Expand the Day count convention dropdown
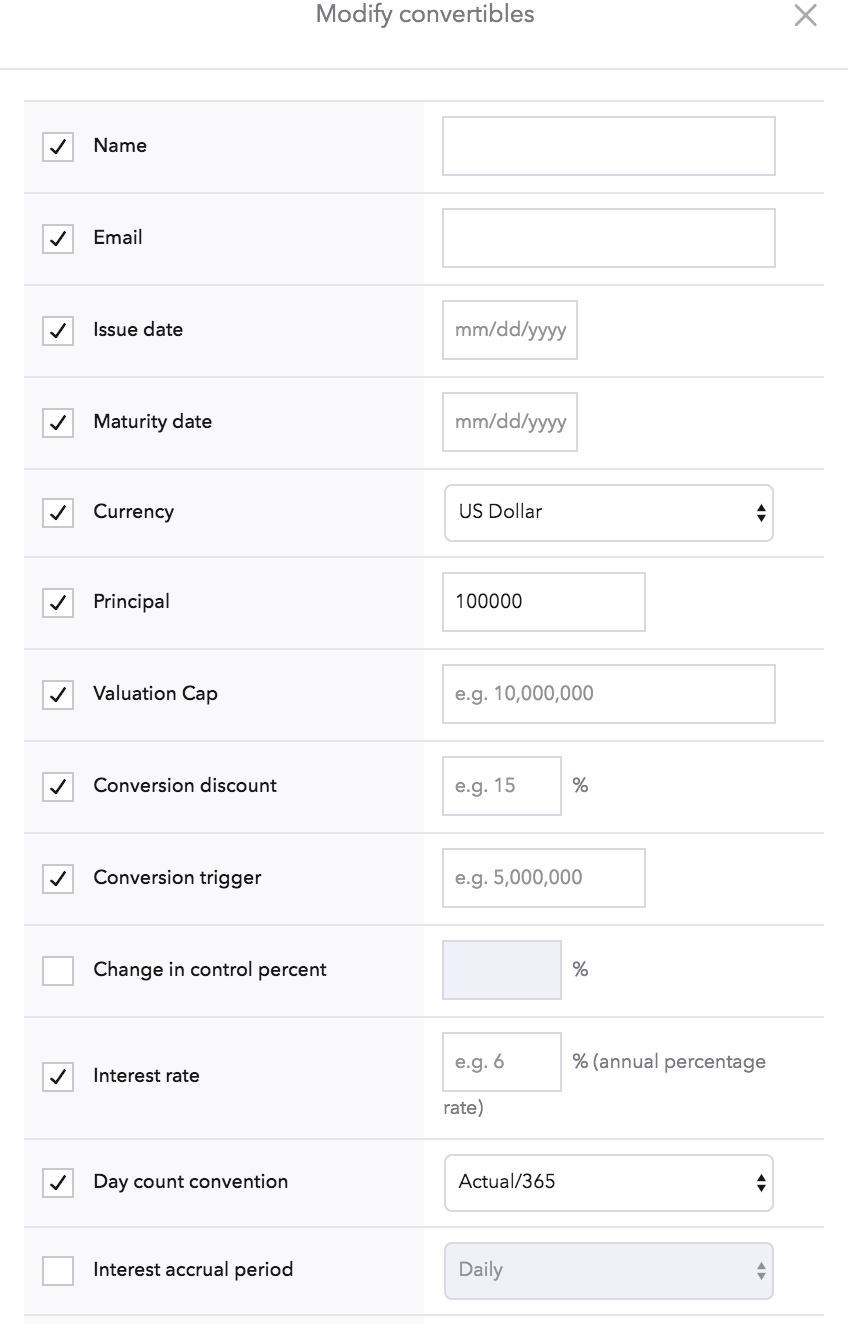This screenshot has width=848, height=1324. click(x=608, y=1183)
